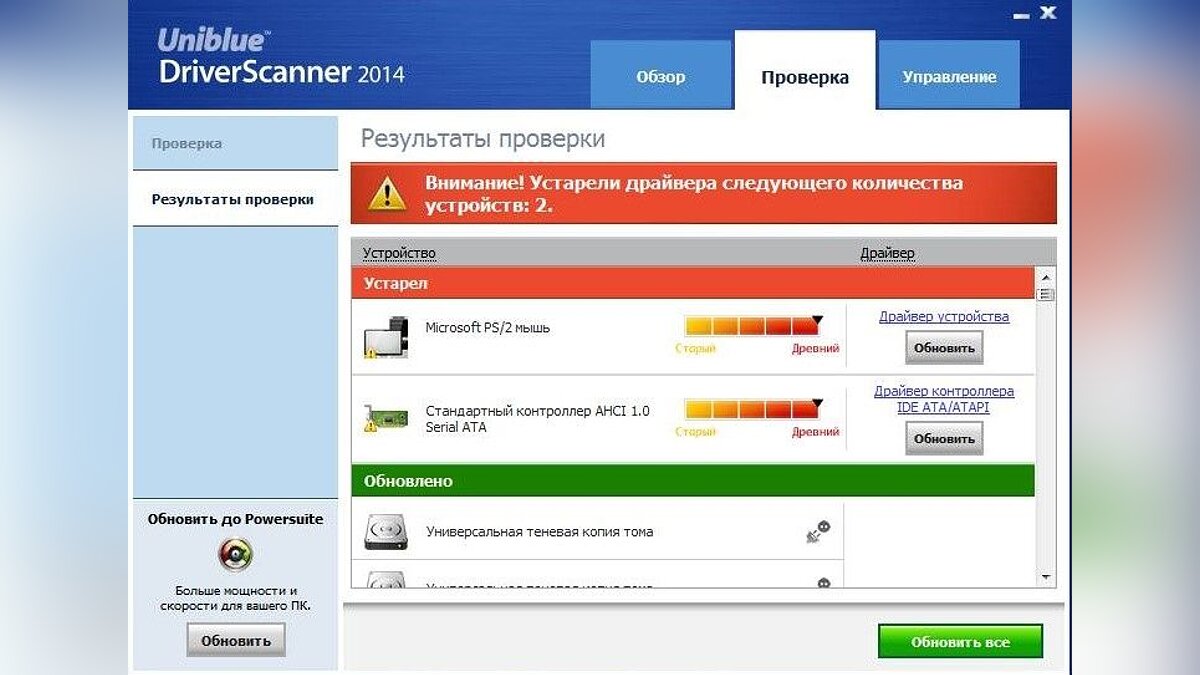Click the hard drive icon for volume shadow copy
Screen dimensions: 1200x675
[x=386, y=532]
